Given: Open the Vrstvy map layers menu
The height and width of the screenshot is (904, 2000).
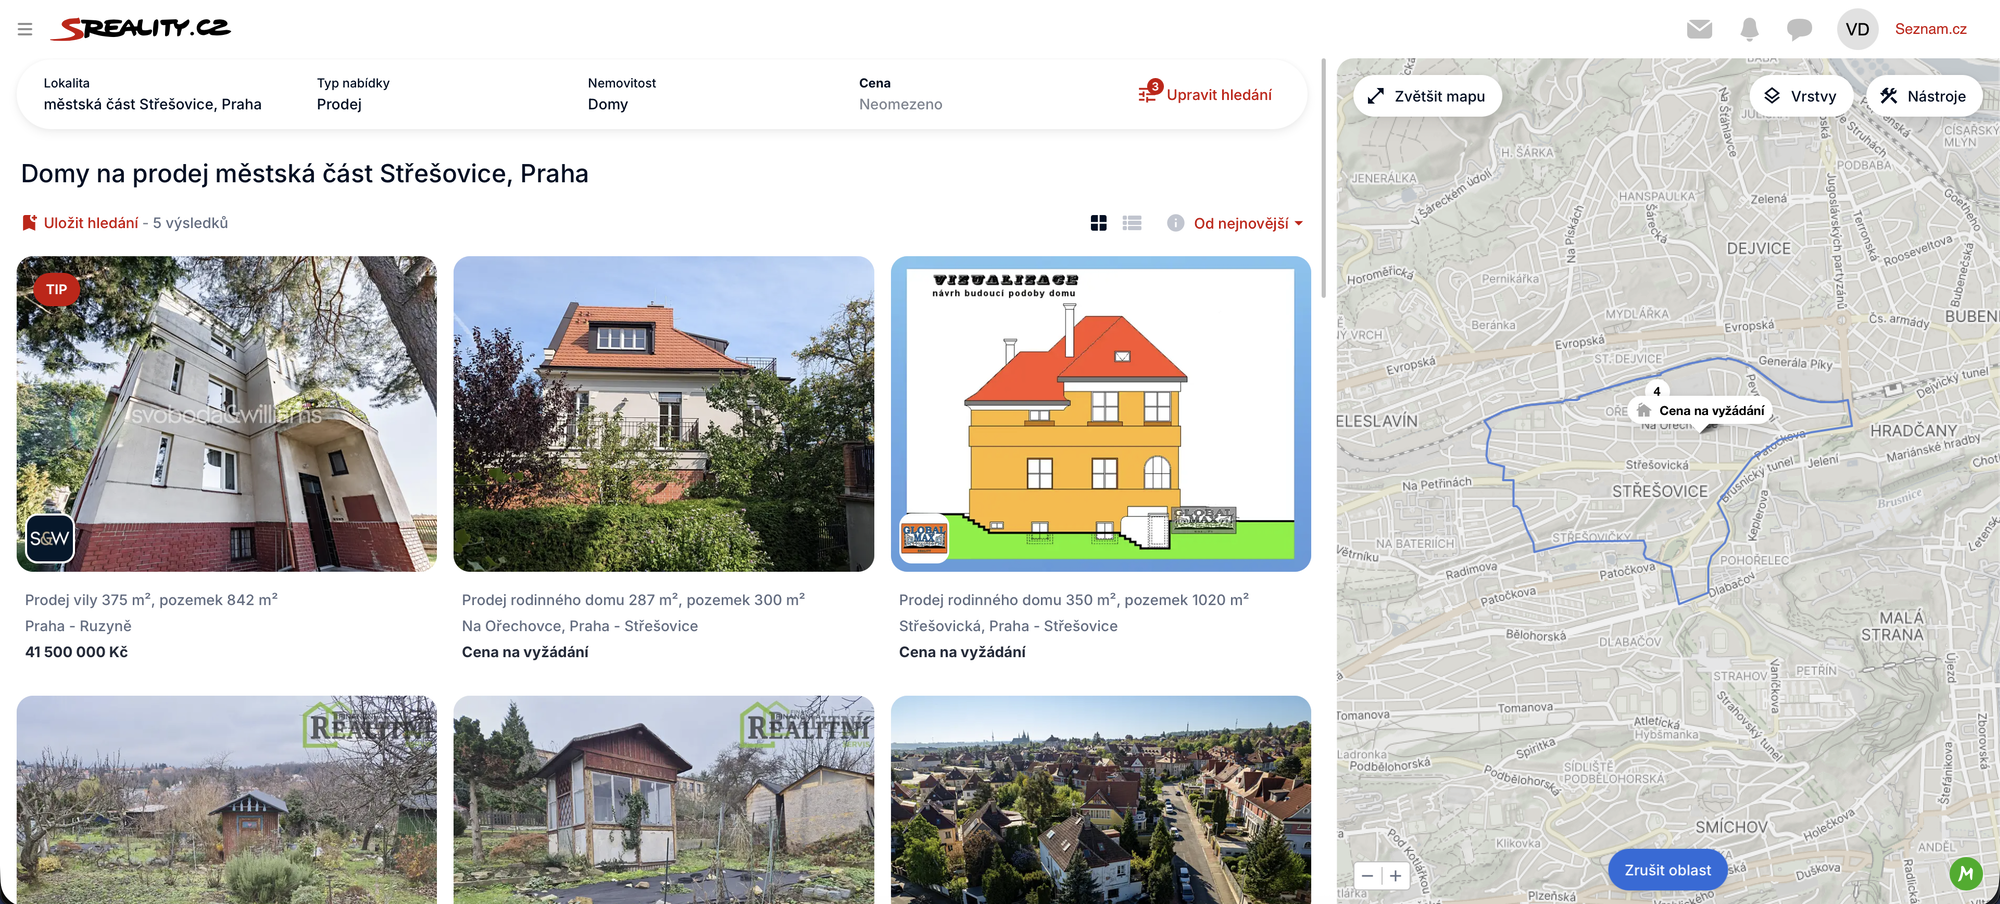Looking at the screenshot, I should pyautogui.click(x=1800, y=96).
